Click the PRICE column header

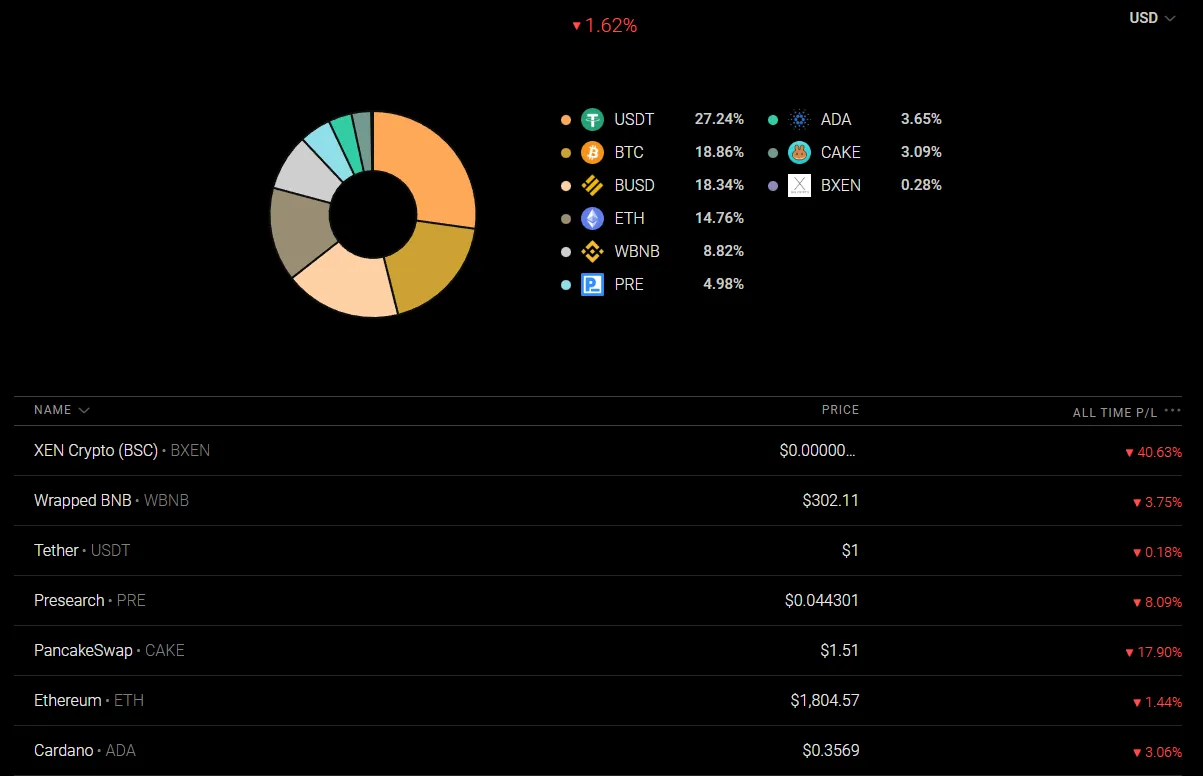tap(840, 410)
